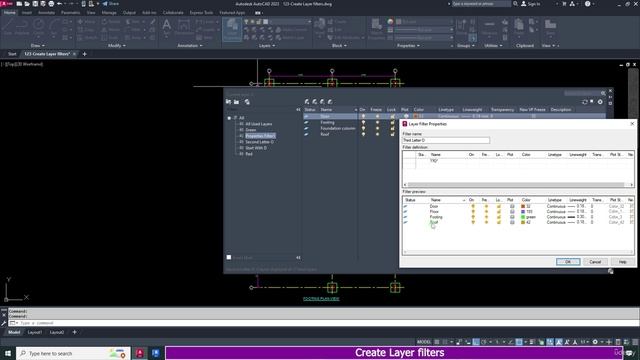Click the Layer Properties ribbon button

(232, 29)
